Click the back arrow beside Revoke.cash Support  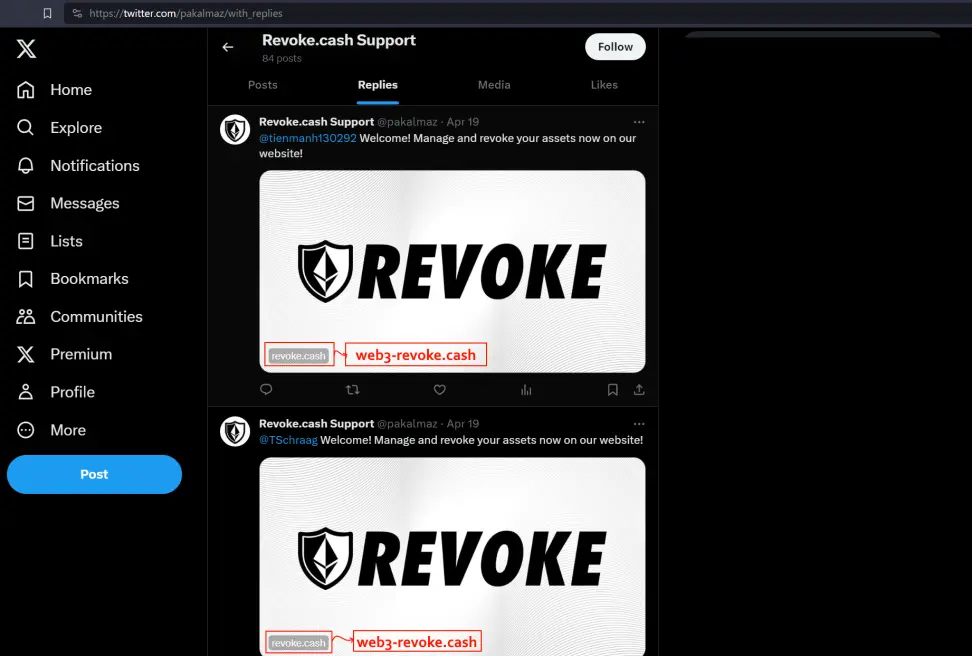(228, 47)
